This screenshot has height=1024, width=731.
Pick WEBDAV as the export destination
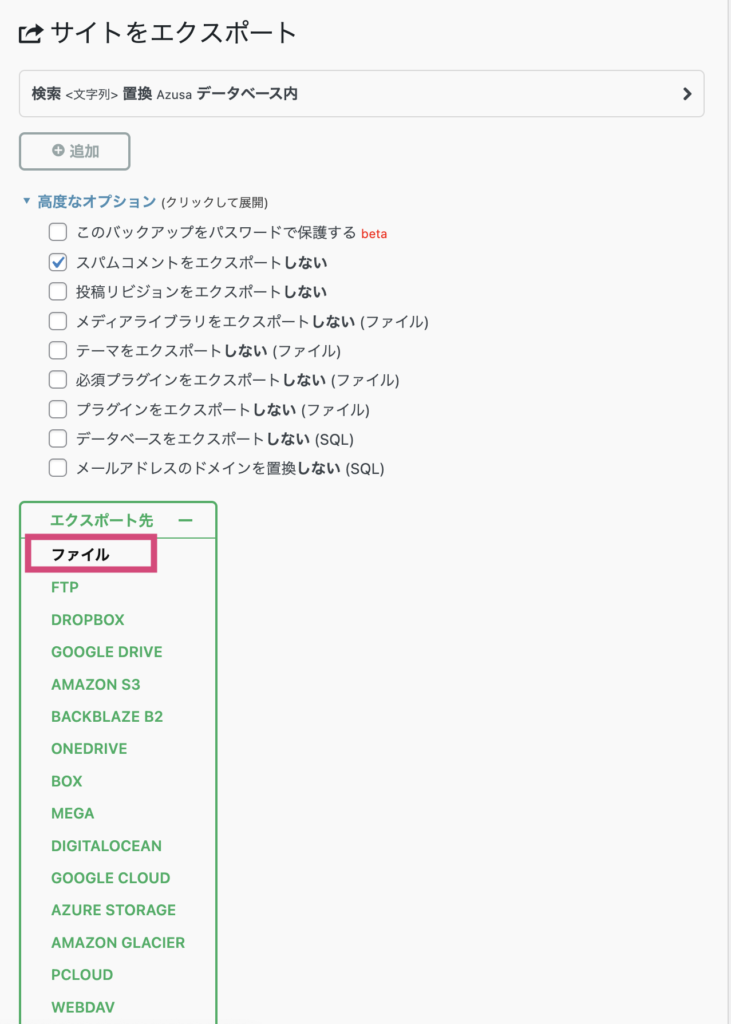click(83, 1007)
